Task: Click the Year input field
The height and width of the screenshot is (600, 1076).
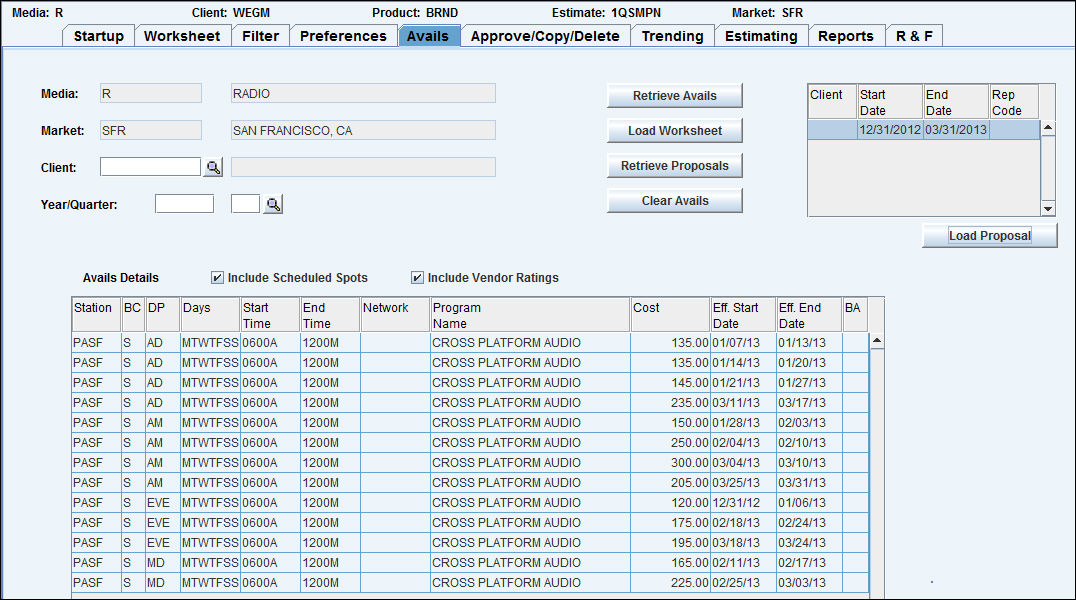Action: [x=184, y=204]
